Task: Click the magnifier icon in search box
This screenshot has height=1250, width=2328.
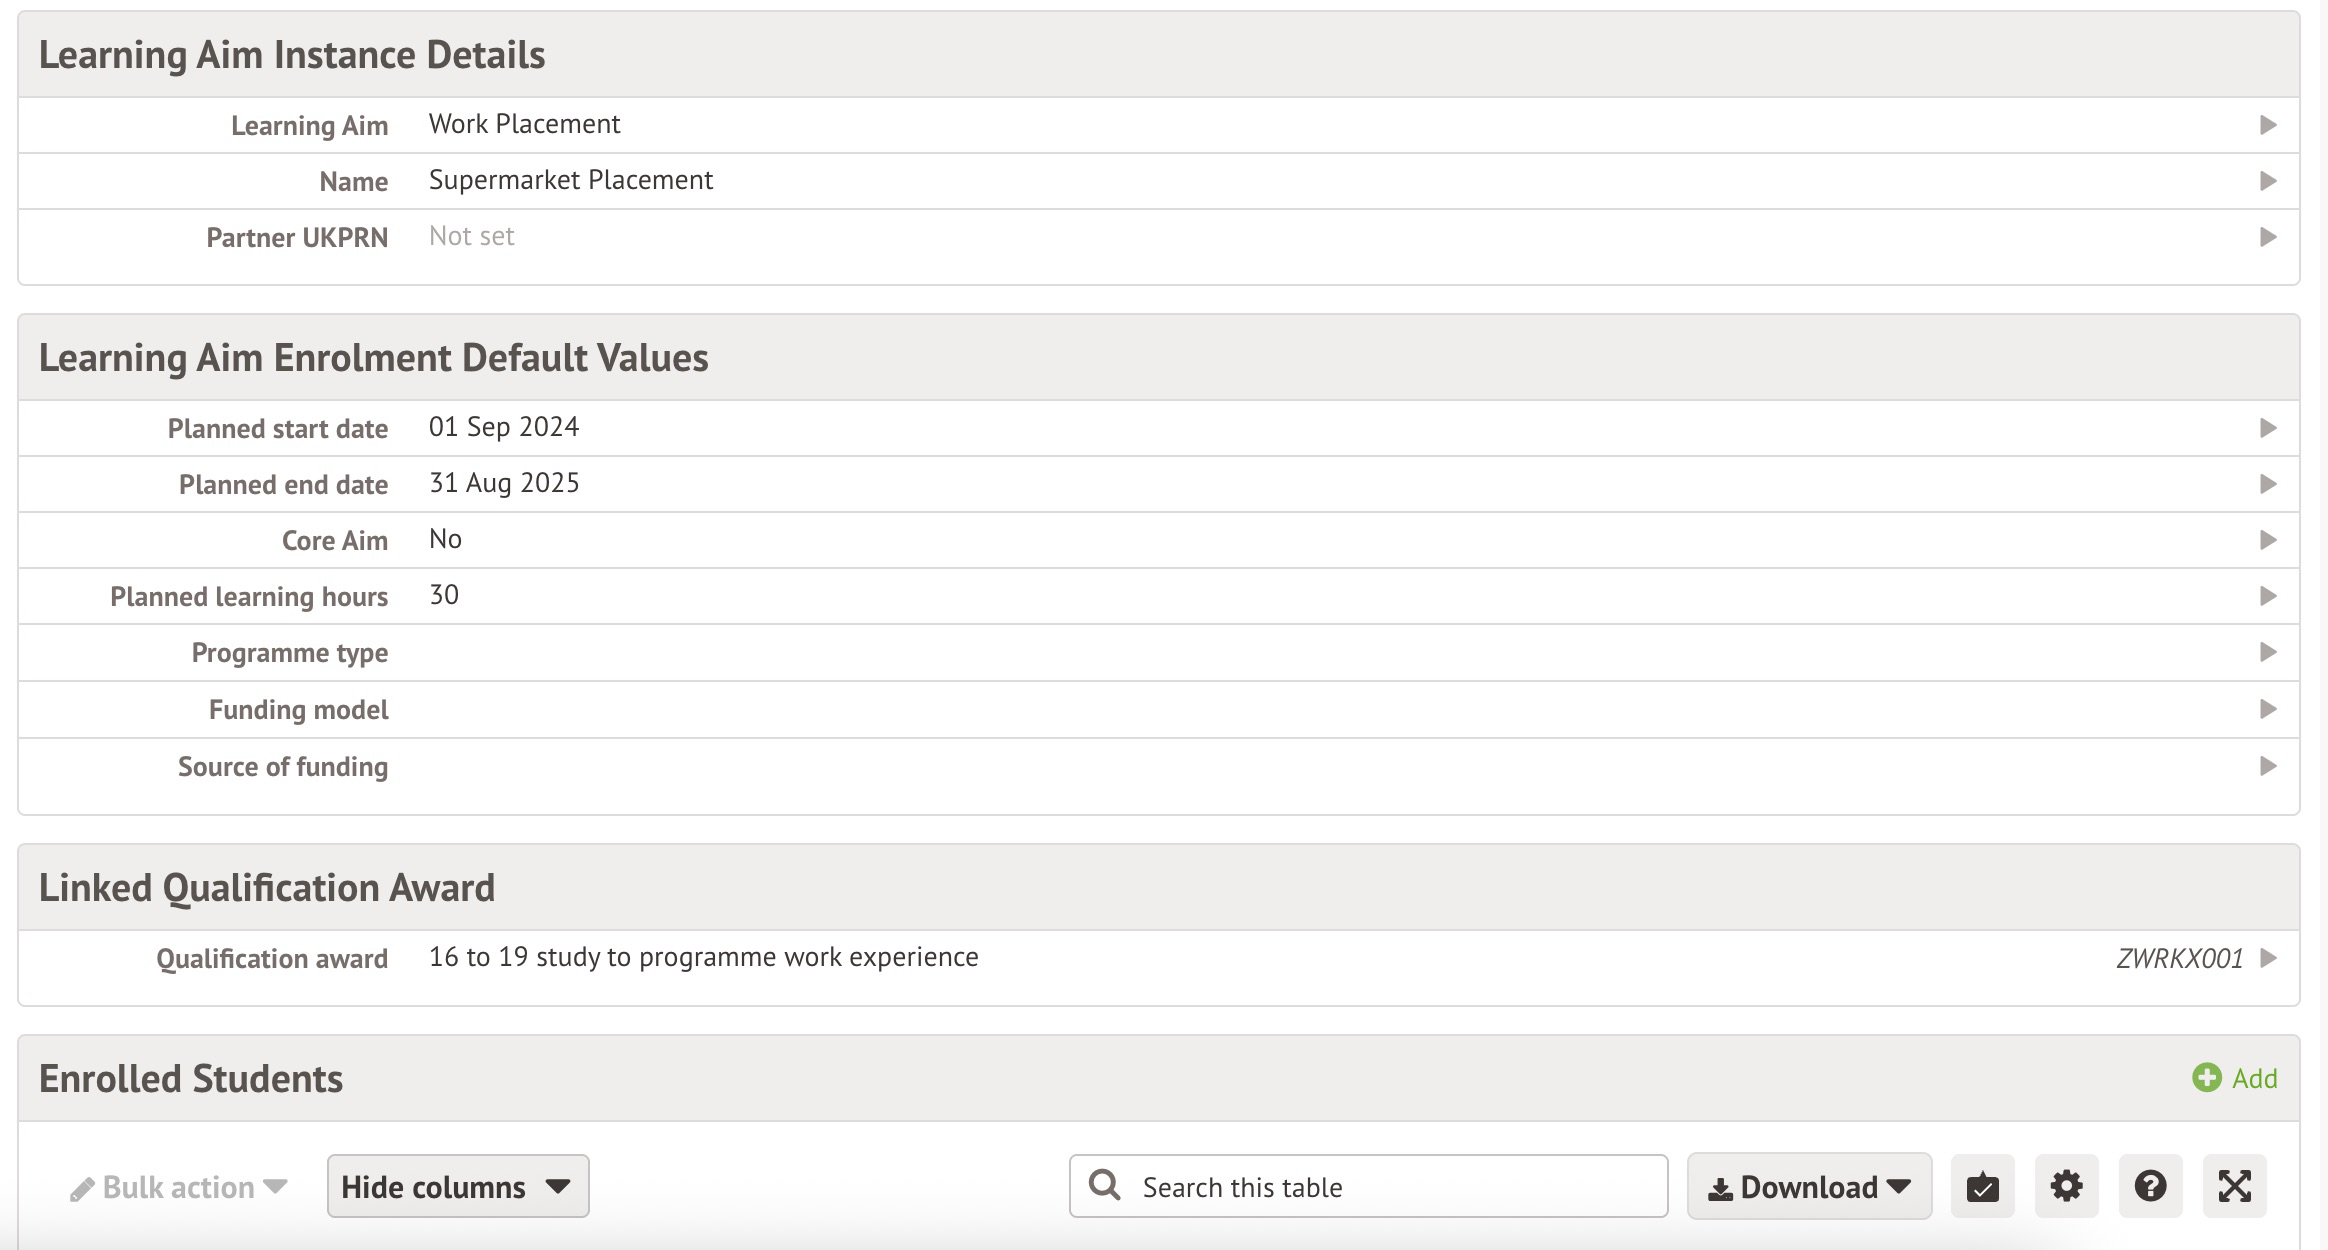Action: (1104, 1186)
